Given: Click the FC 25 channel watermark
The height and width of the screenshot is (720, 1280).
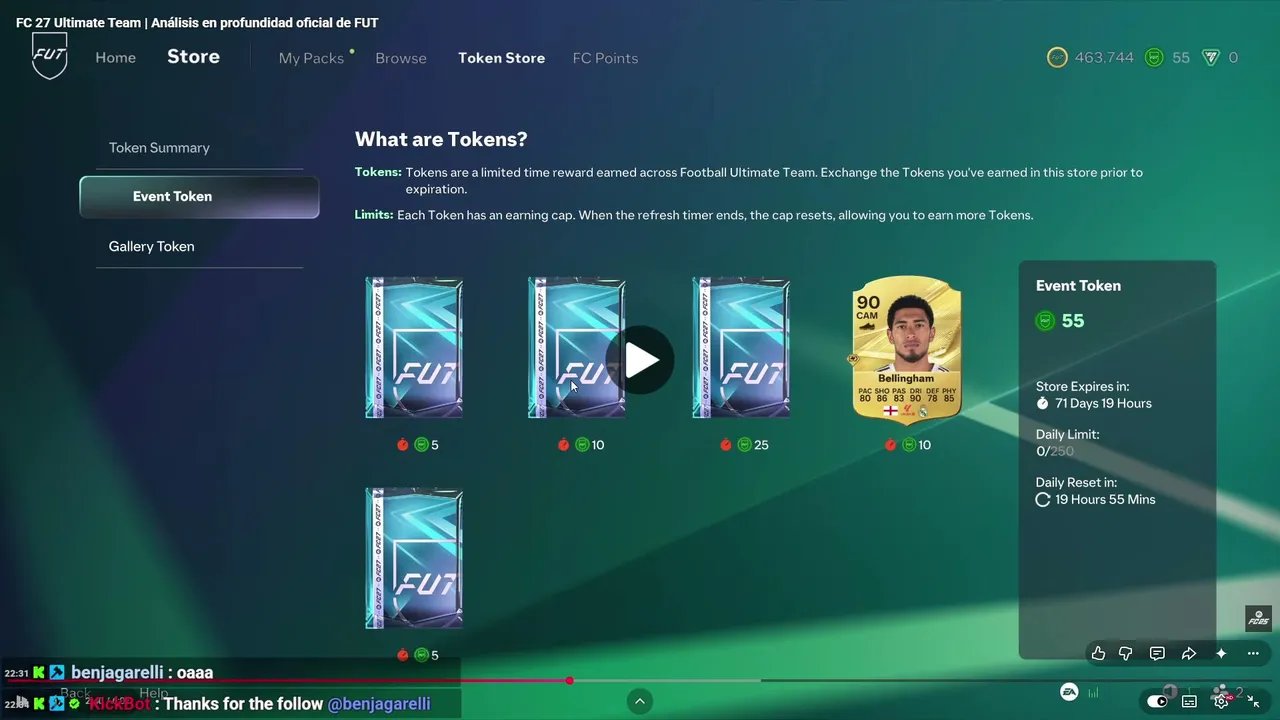Looking at the screenshot, I should 1258,618.
